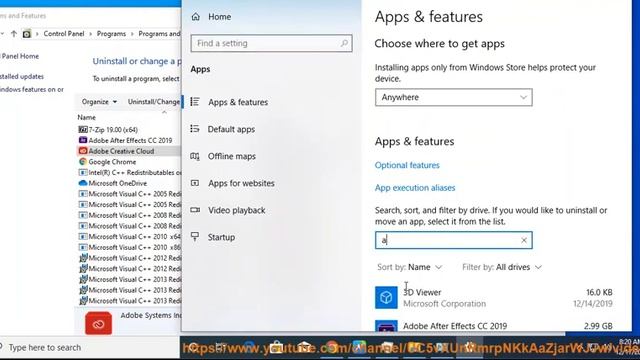
Task: Open Turn Windows features on or off link
Action: (31, 89)
